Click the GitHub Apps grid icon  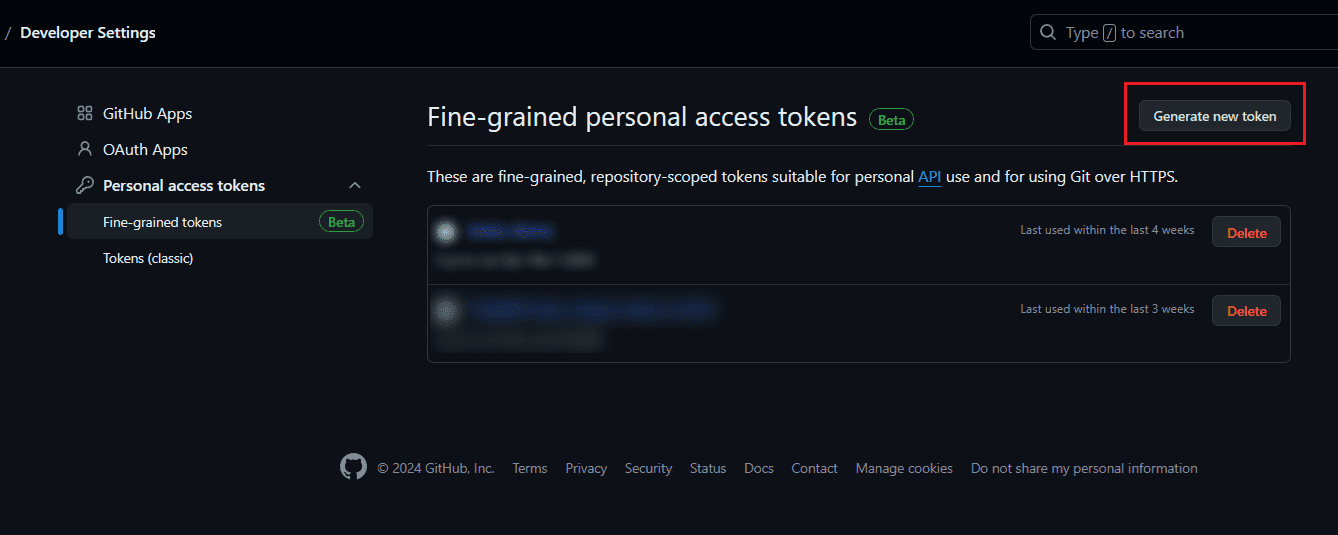(x=85, y=114)
